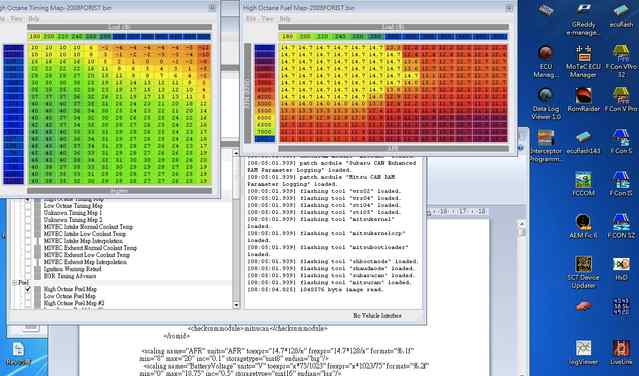The width and height of the screenshot is (639, 376).
Task: Click map tree scrollbar down arrow
Action: 236,305
